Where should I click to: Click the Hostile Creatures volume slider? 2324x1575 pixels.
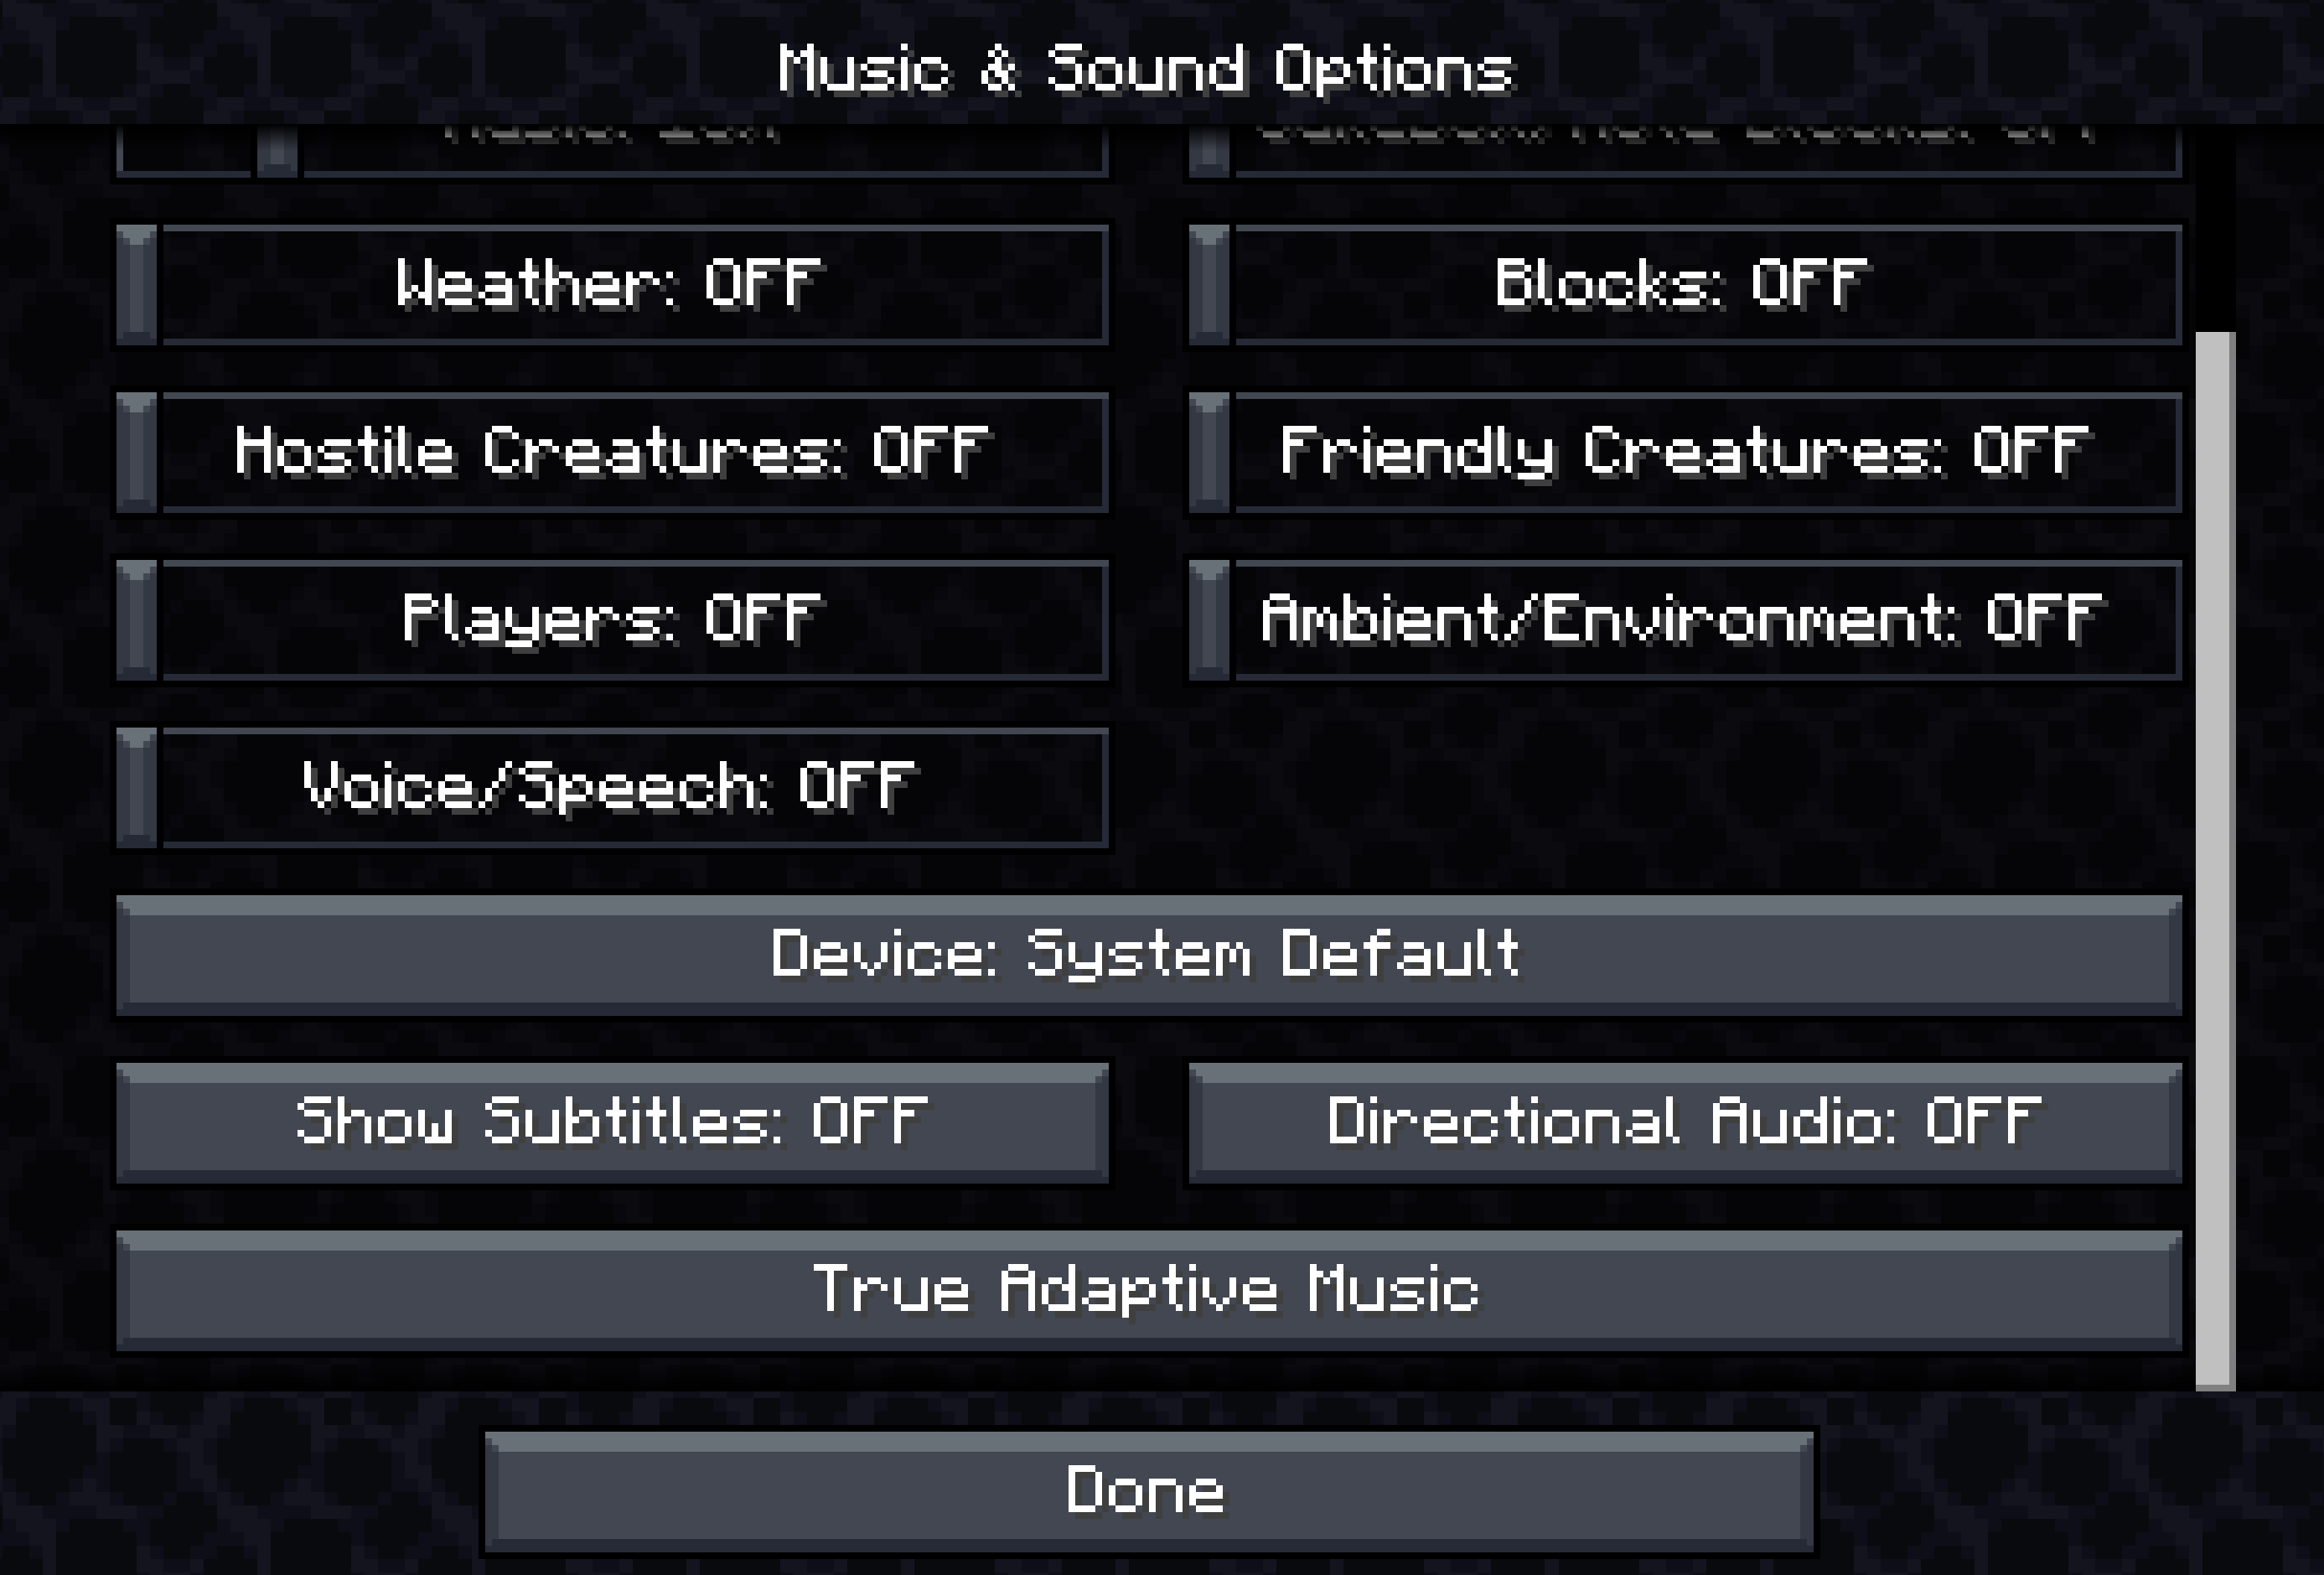612,453
